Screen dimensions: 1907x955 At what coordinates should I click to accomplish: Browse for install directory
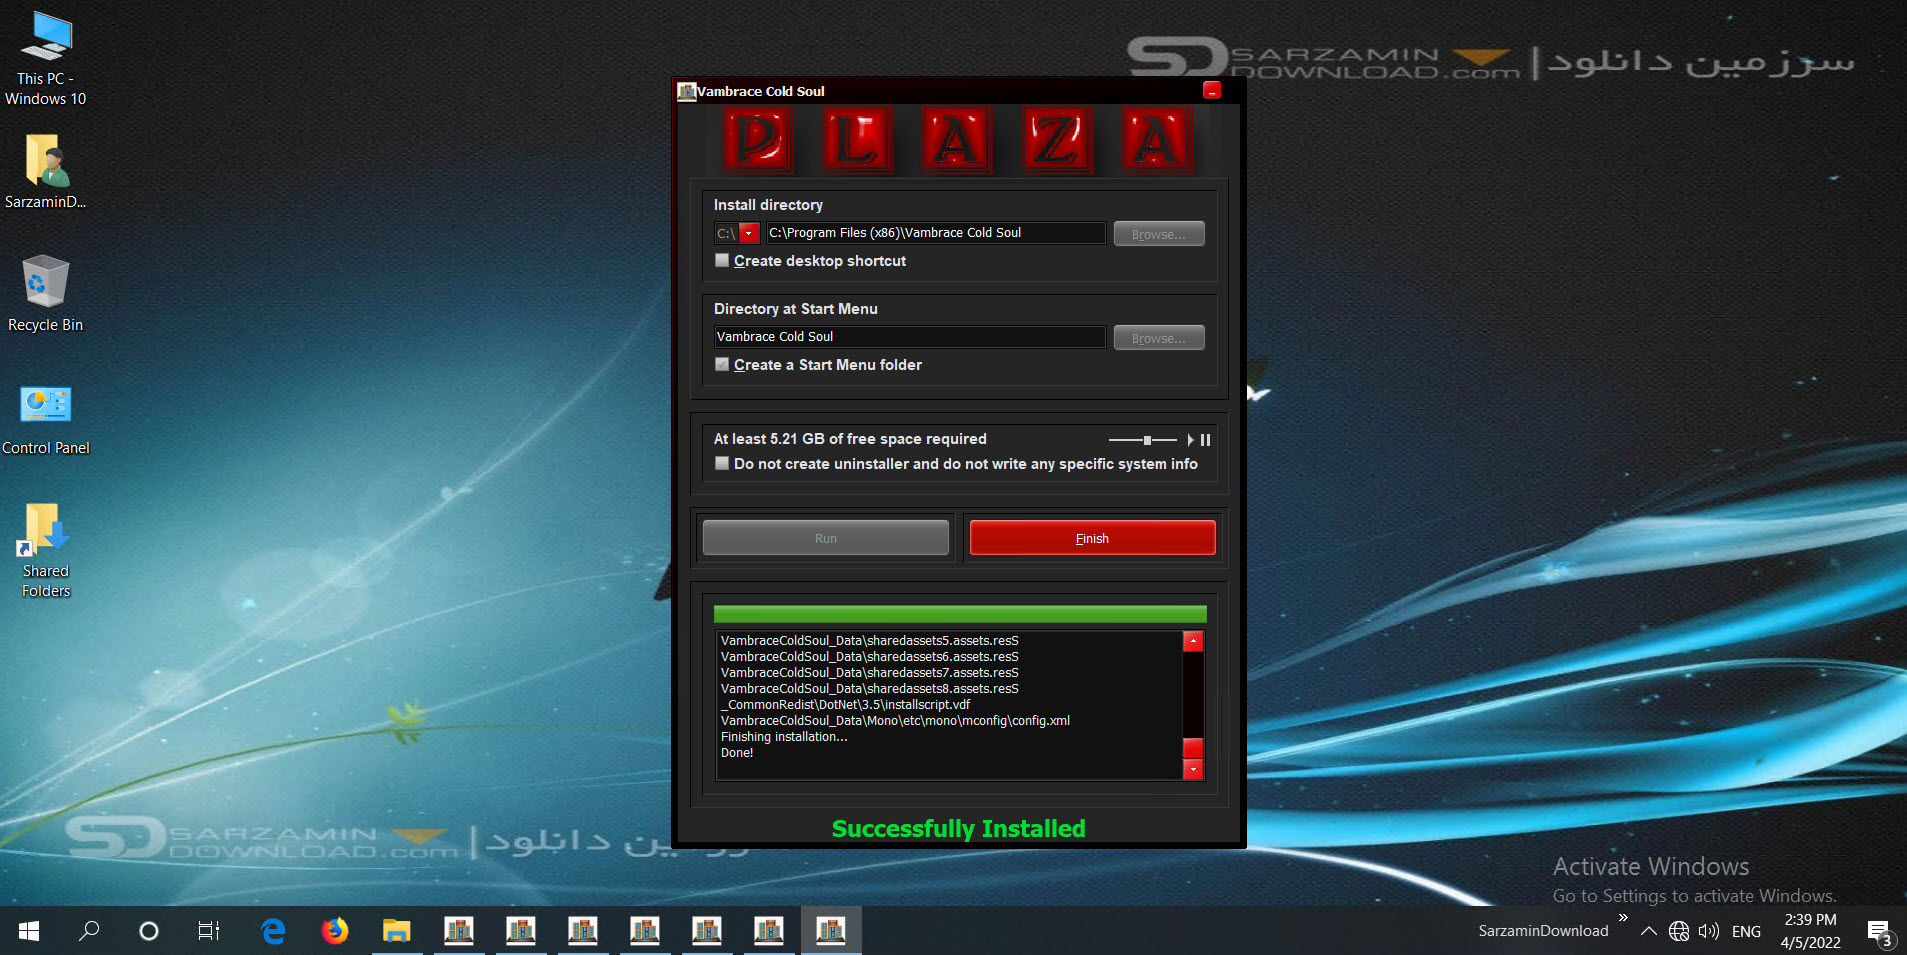(1159, 234)
